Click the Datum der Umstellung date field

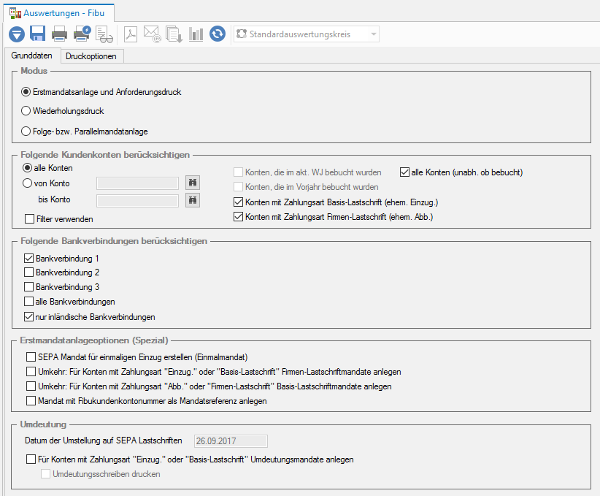pos(231,441)
